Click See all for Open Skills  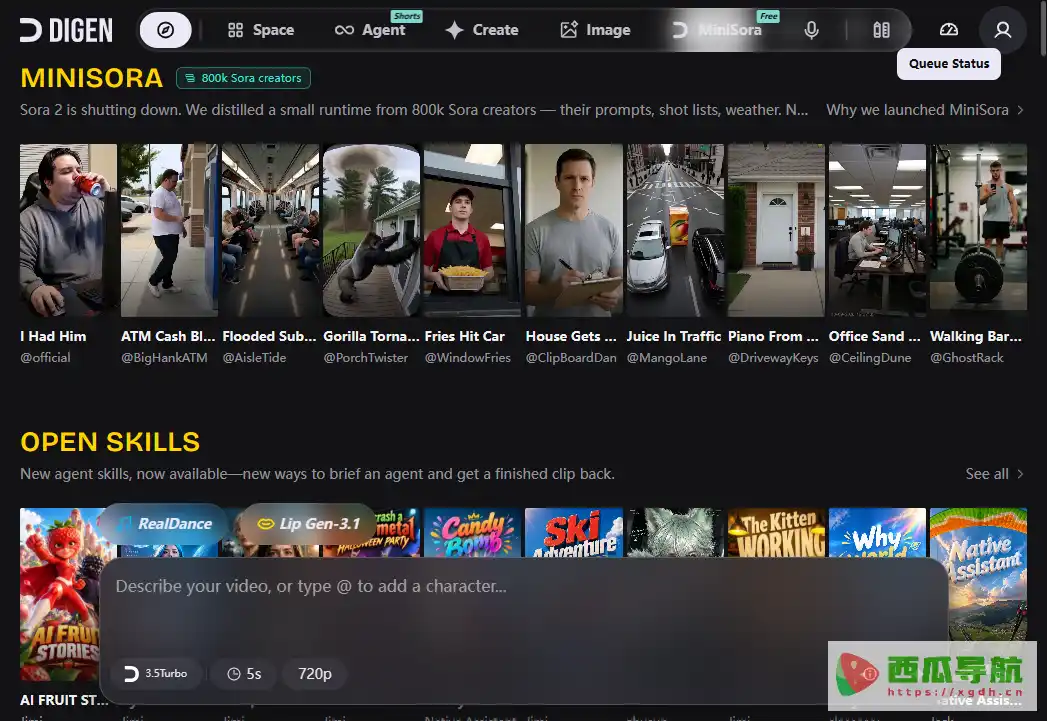[994, 474]
